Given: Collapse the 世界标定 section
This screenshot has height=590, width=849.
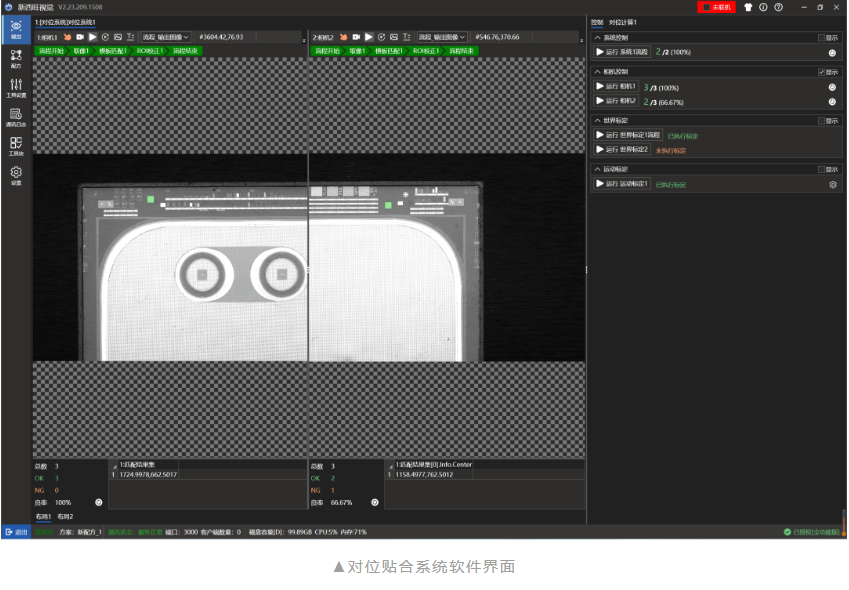Looking at the screenshot, I should [x=598, y=119].
